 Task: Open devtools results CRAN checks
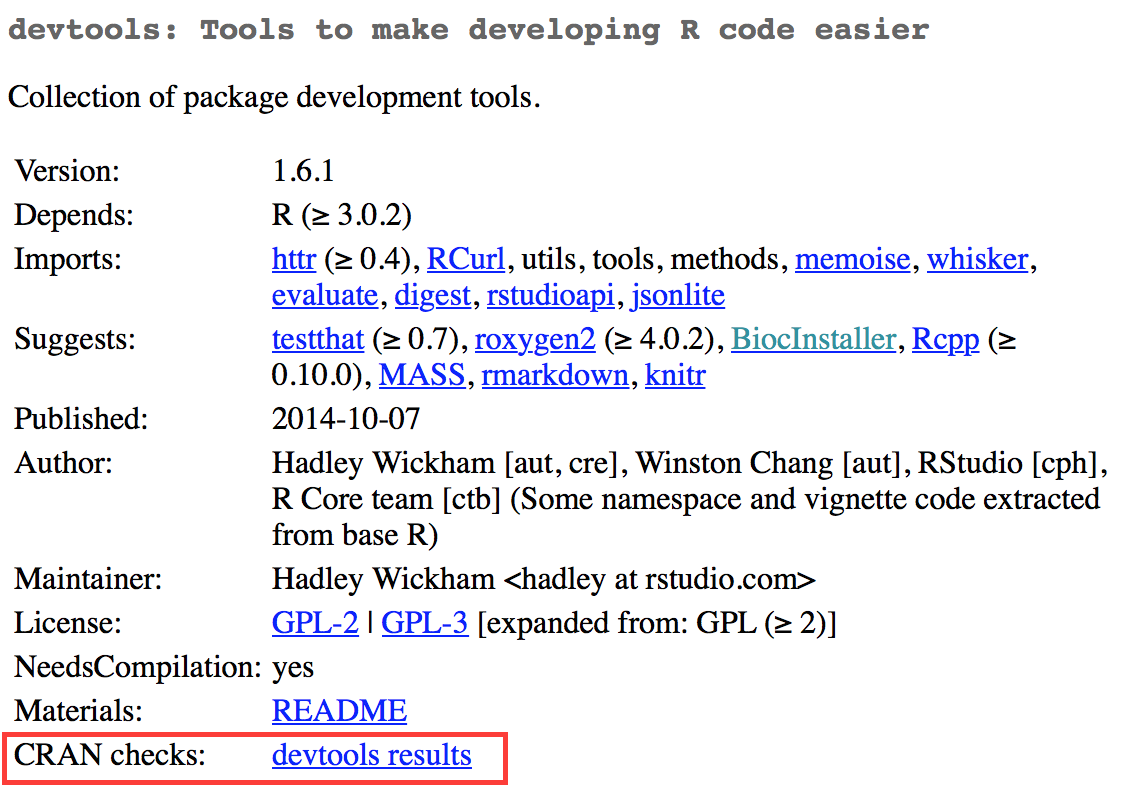pos(372,755)
